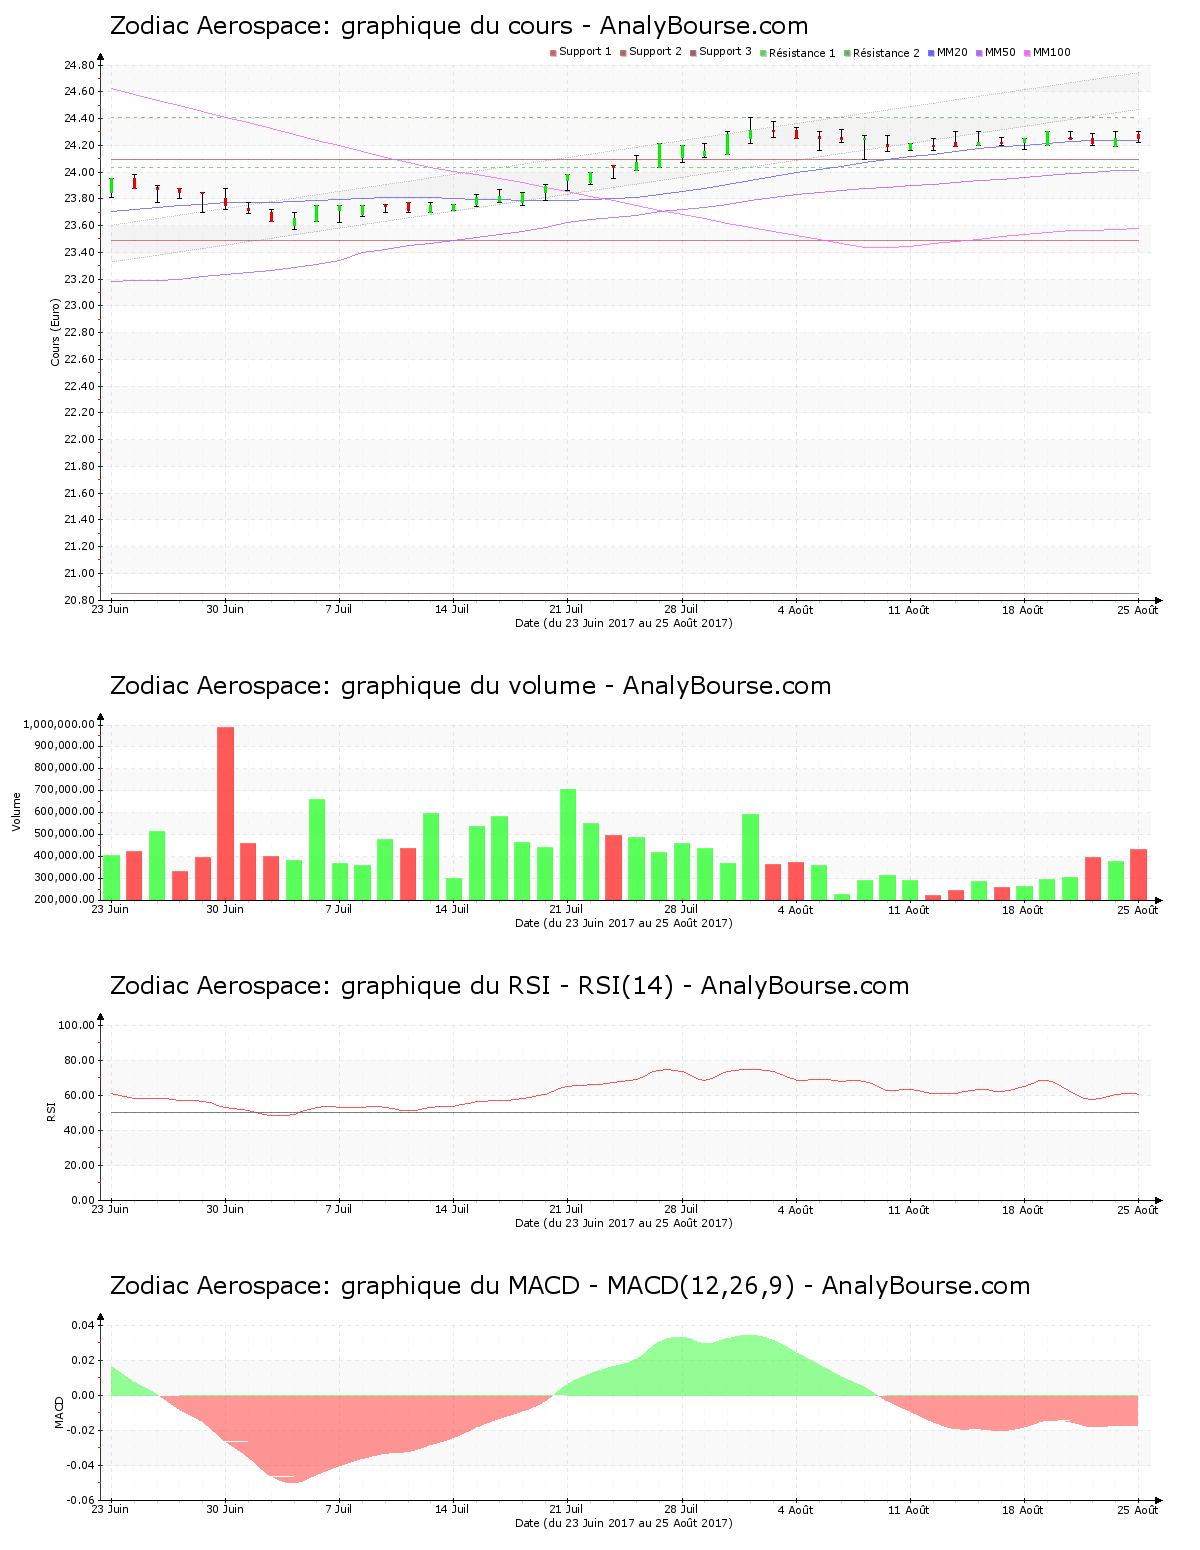
Task: Click '18 Août' on the MACD chart axis
Action: (x=1024, y=1510)
